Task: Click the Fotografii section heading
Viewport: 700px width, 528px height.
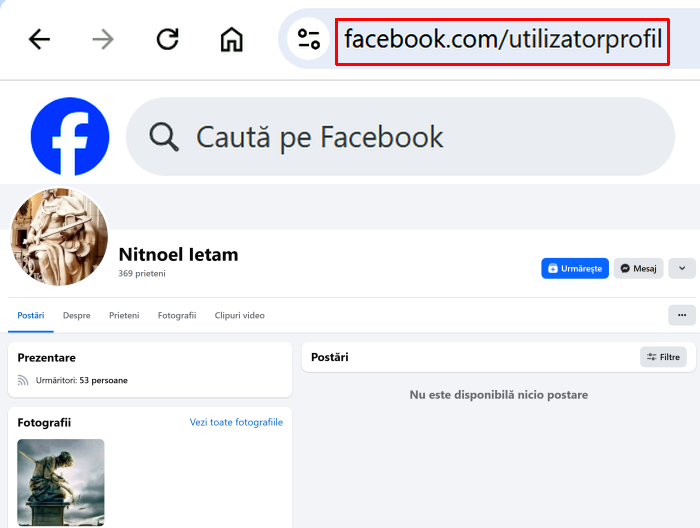Action: click(44, 422)
